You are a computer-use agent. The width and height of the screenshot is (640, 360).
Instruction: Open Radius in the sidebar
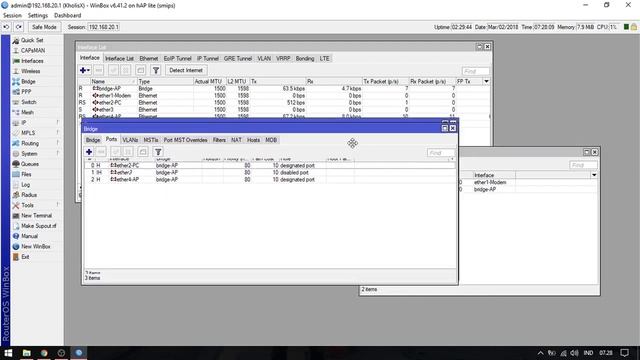[x=29, y=195]
